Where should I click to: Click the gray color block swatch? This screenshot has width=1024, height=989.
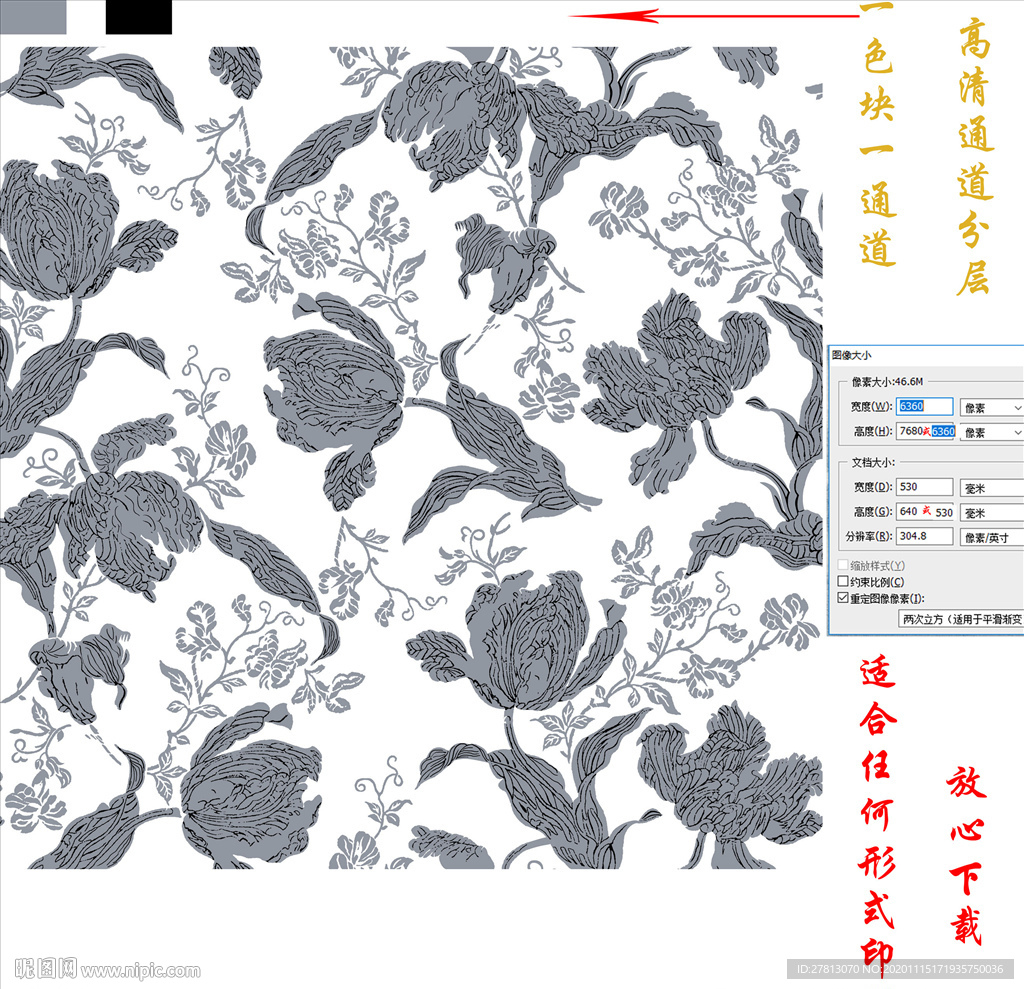pyautogui.click(x=33, y=16)
